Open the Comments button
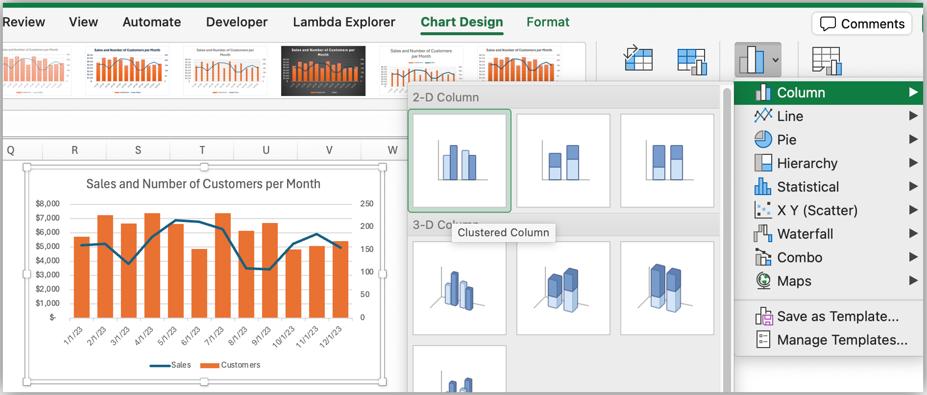 tap(862, 24)
